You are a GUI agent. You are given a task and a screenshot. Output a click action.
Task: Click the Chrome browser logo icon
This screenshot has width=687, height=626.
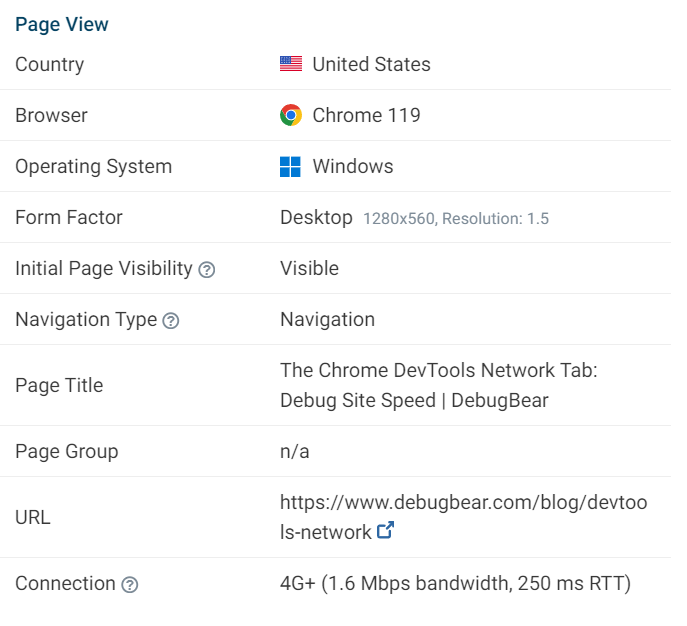click(x=291, y=115)
